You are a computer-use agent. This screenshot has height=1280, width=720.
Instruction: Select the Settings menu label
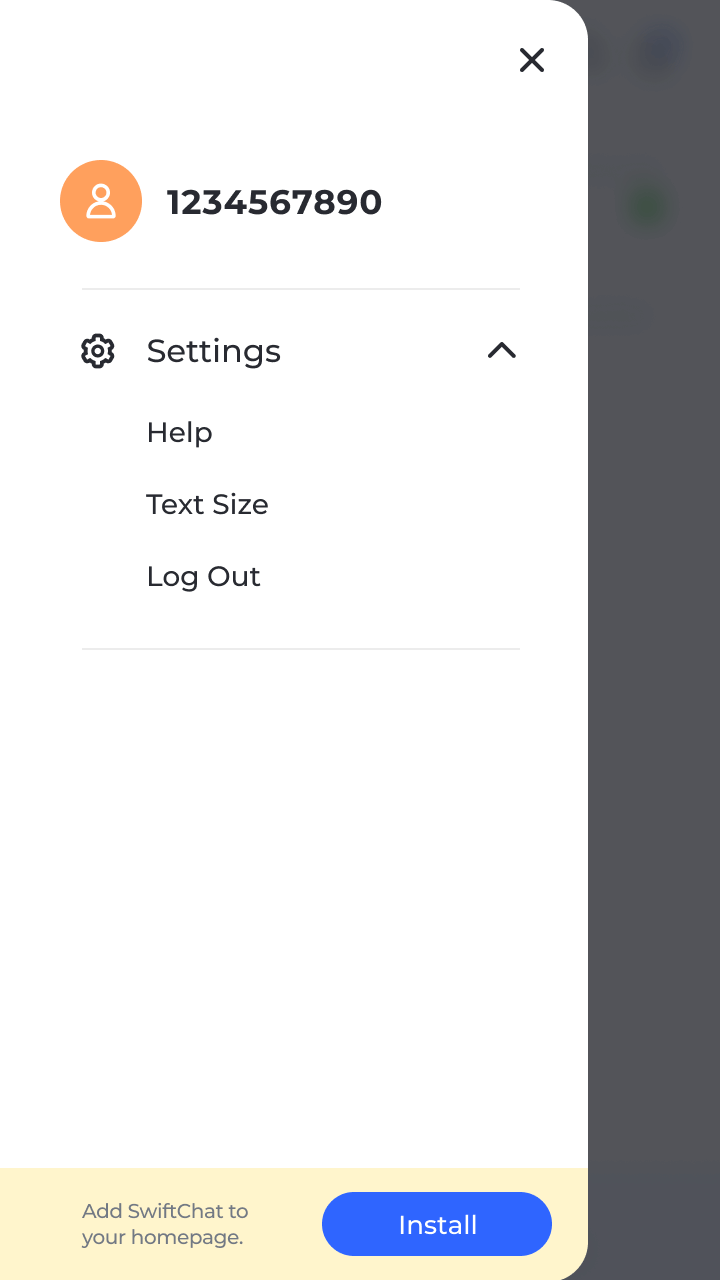[x=214, y=351]
